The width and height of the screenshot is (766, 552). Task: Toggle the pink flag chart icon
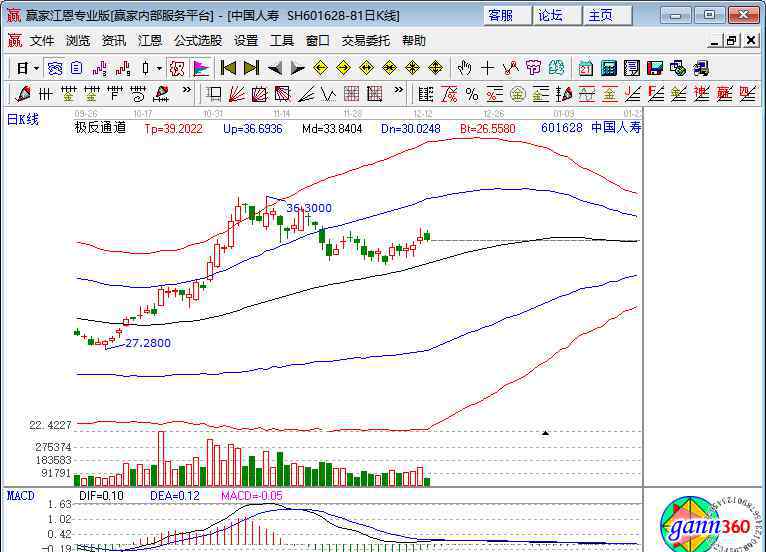pos(201,68)
